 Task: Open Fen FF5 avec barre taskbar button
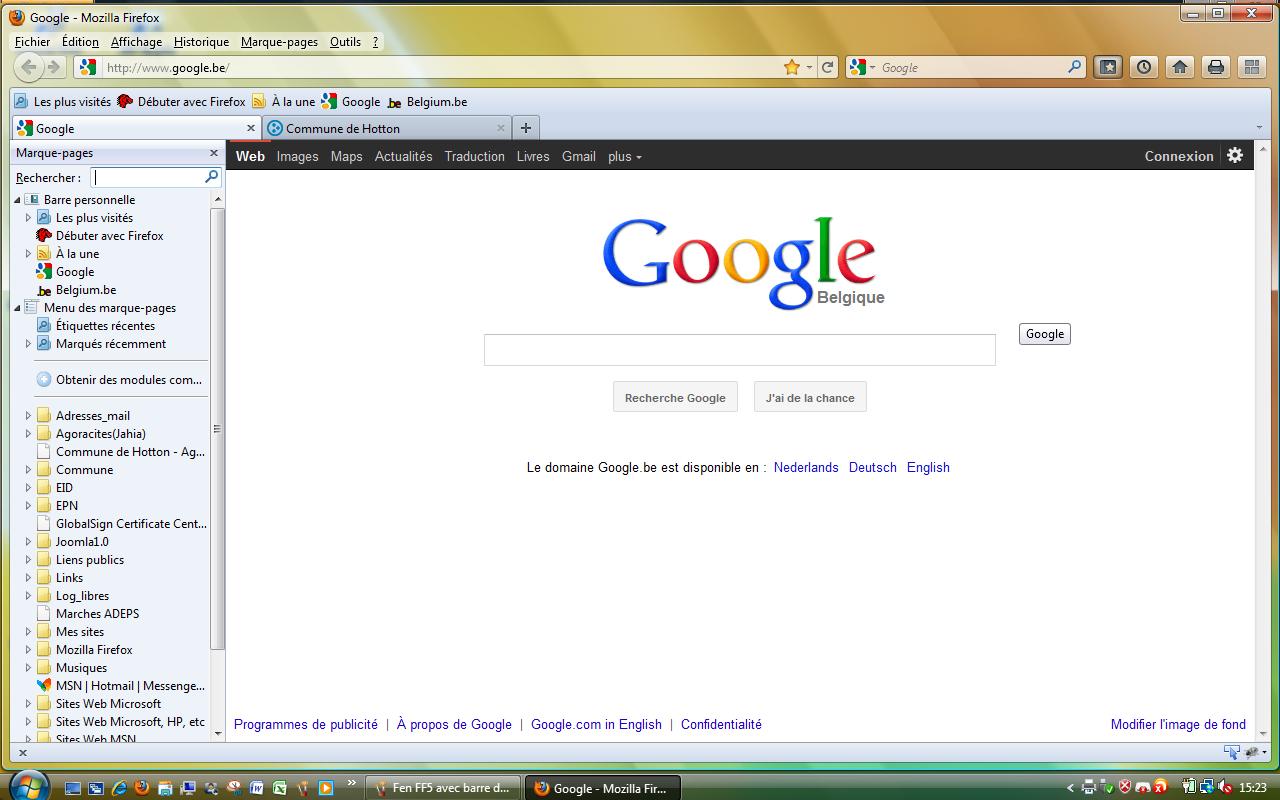pos(441,788)
